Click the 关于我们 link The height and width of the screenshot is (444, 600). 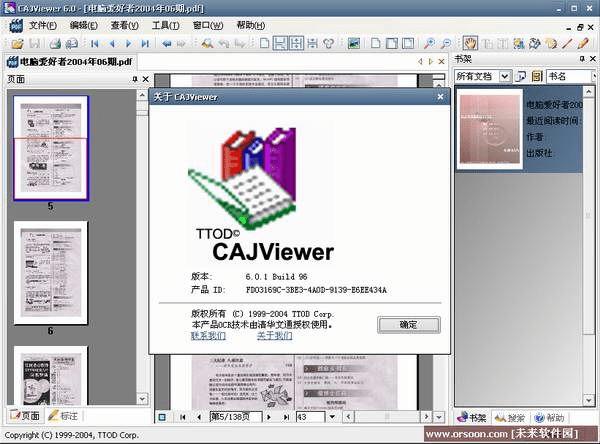tap(274, 336)
